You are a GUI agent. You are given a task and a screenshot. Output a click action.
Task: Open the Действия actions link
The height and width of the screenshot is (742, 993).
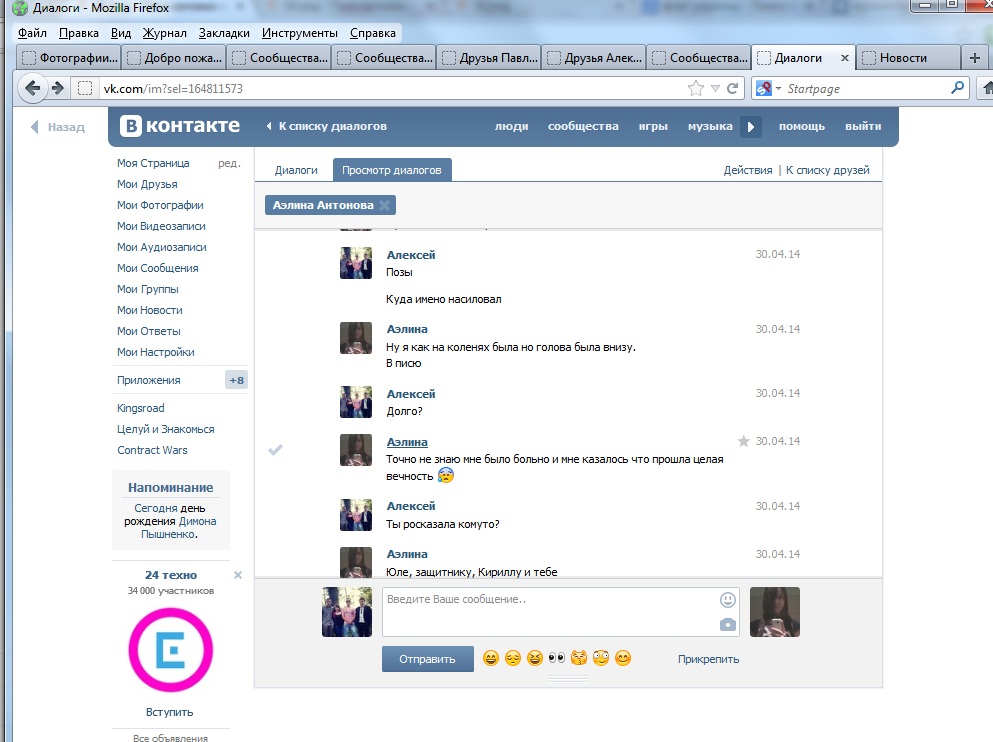(748, 170)
